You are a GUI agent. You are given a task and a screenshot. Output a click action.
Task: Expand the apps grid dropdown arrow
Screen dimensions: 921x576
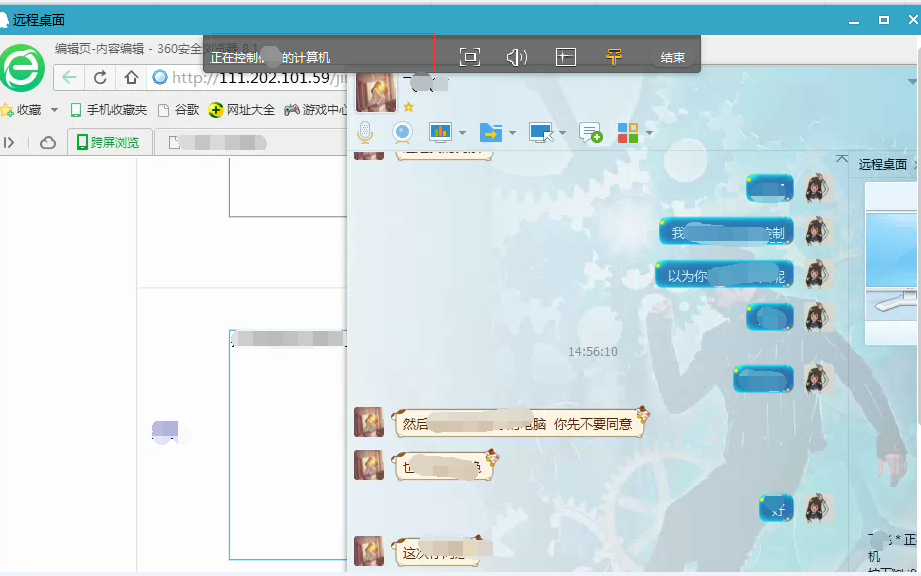point(649,133)
